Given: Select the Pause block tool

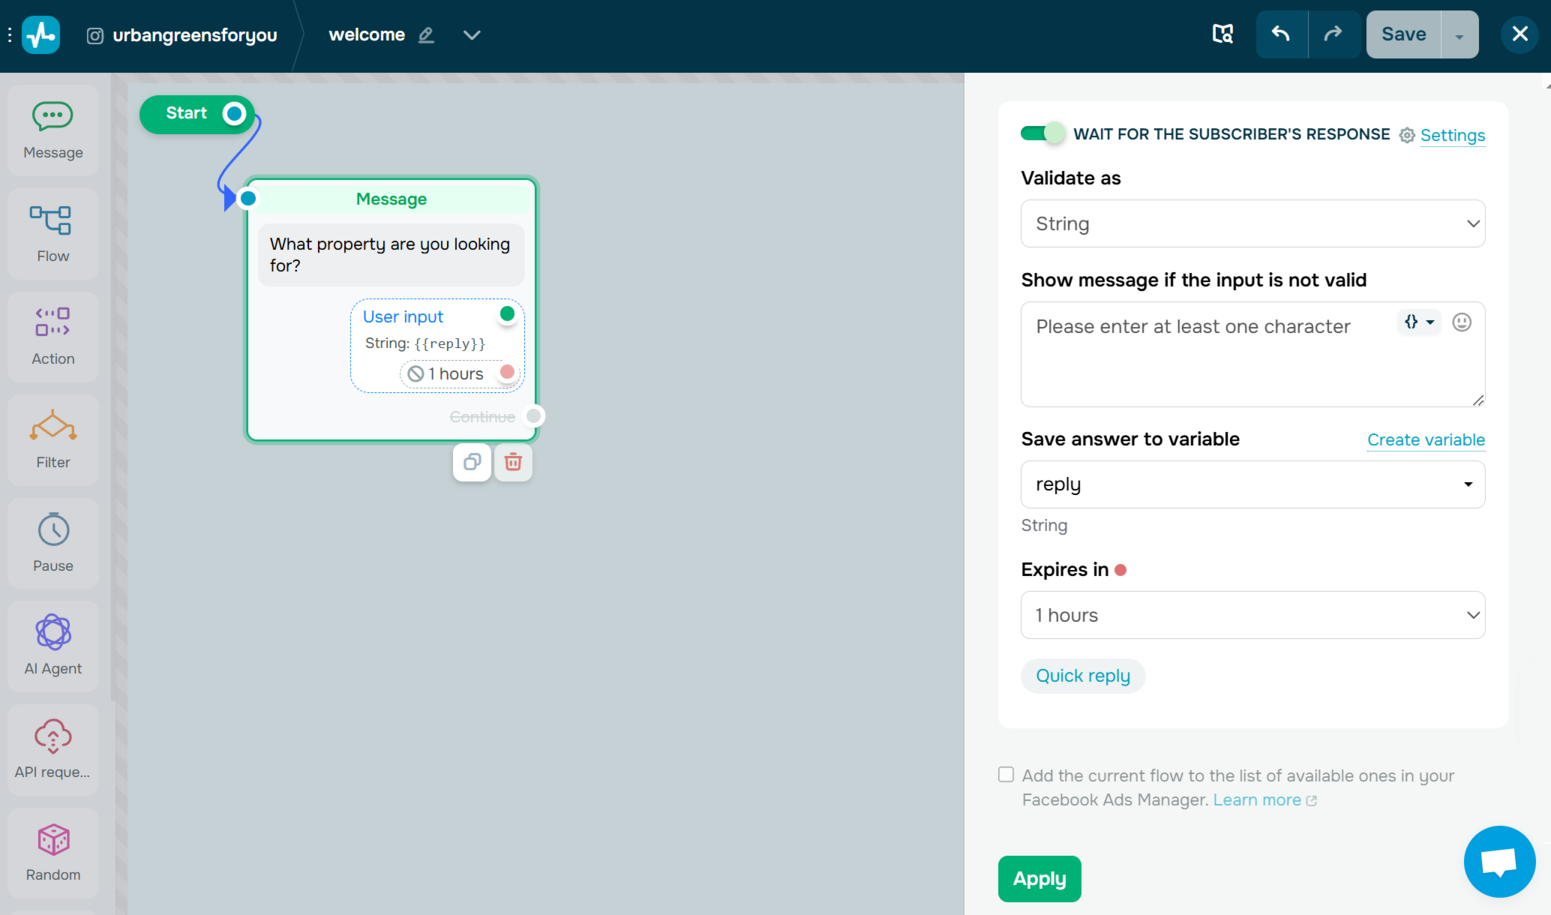Looking at the screenshot, I should point(52,542).
